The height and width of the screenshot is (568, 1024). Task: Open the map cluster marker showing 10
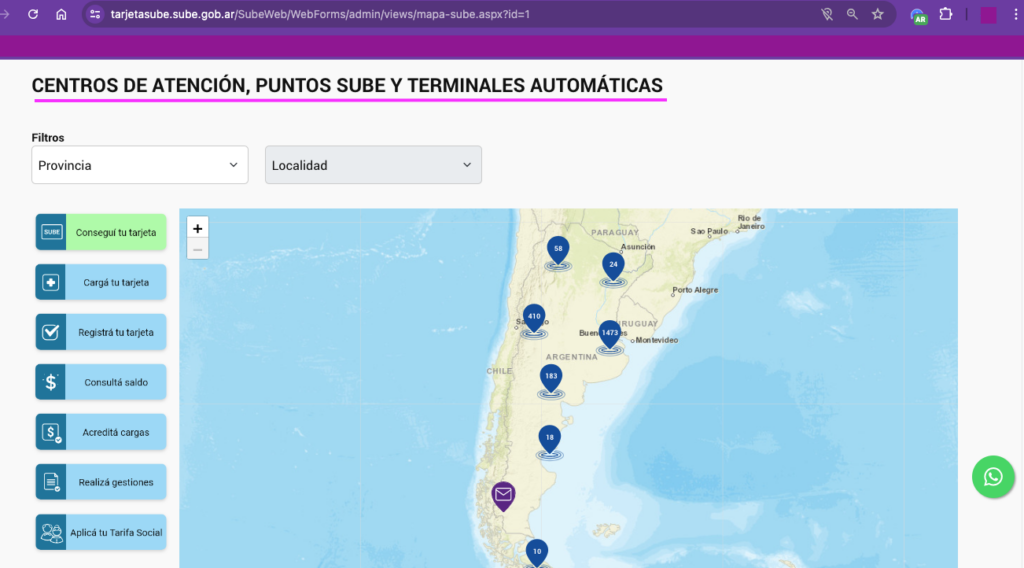point(536,553)
